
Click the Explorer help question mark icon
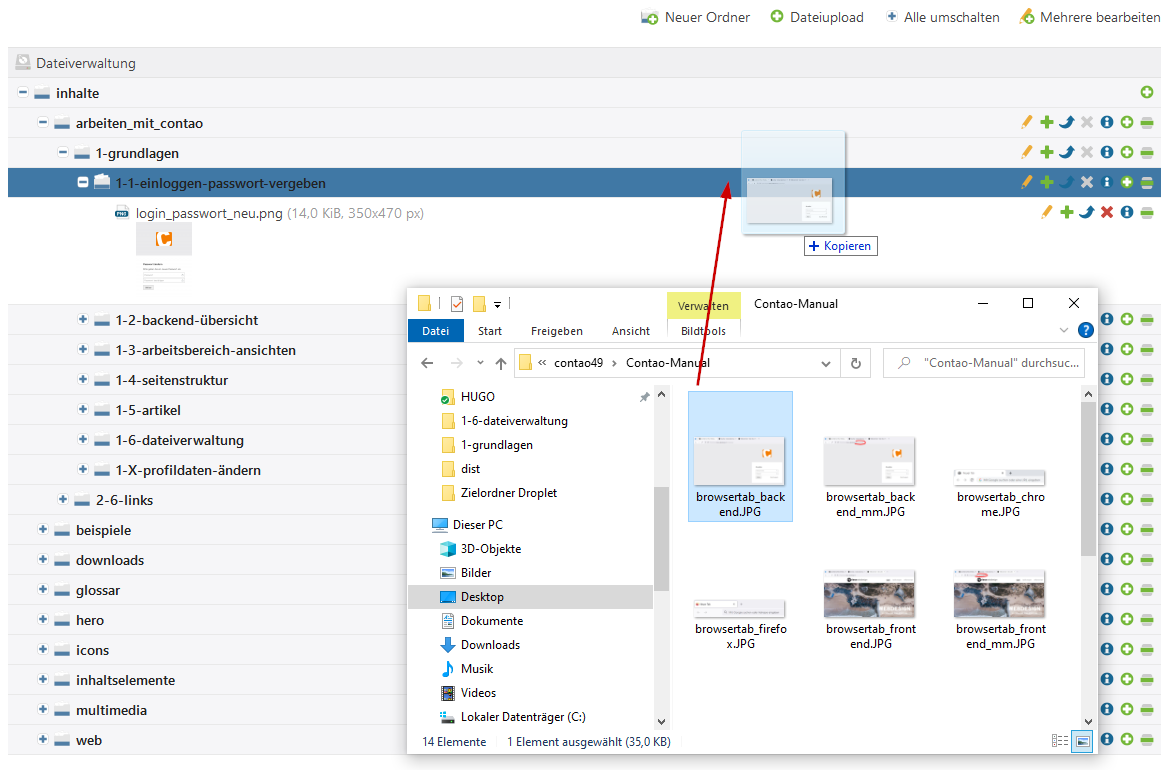(x=1085, y=330)
